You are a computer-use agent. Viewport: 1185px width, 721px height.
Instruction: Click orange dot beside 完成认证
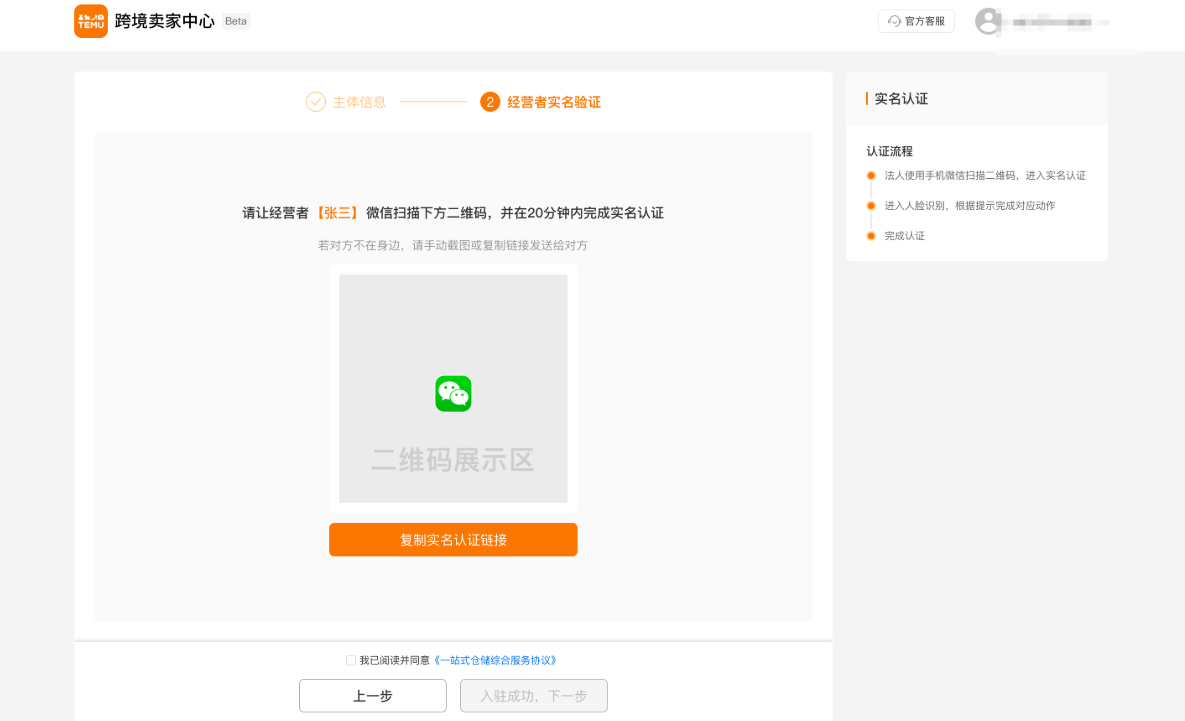871,236
